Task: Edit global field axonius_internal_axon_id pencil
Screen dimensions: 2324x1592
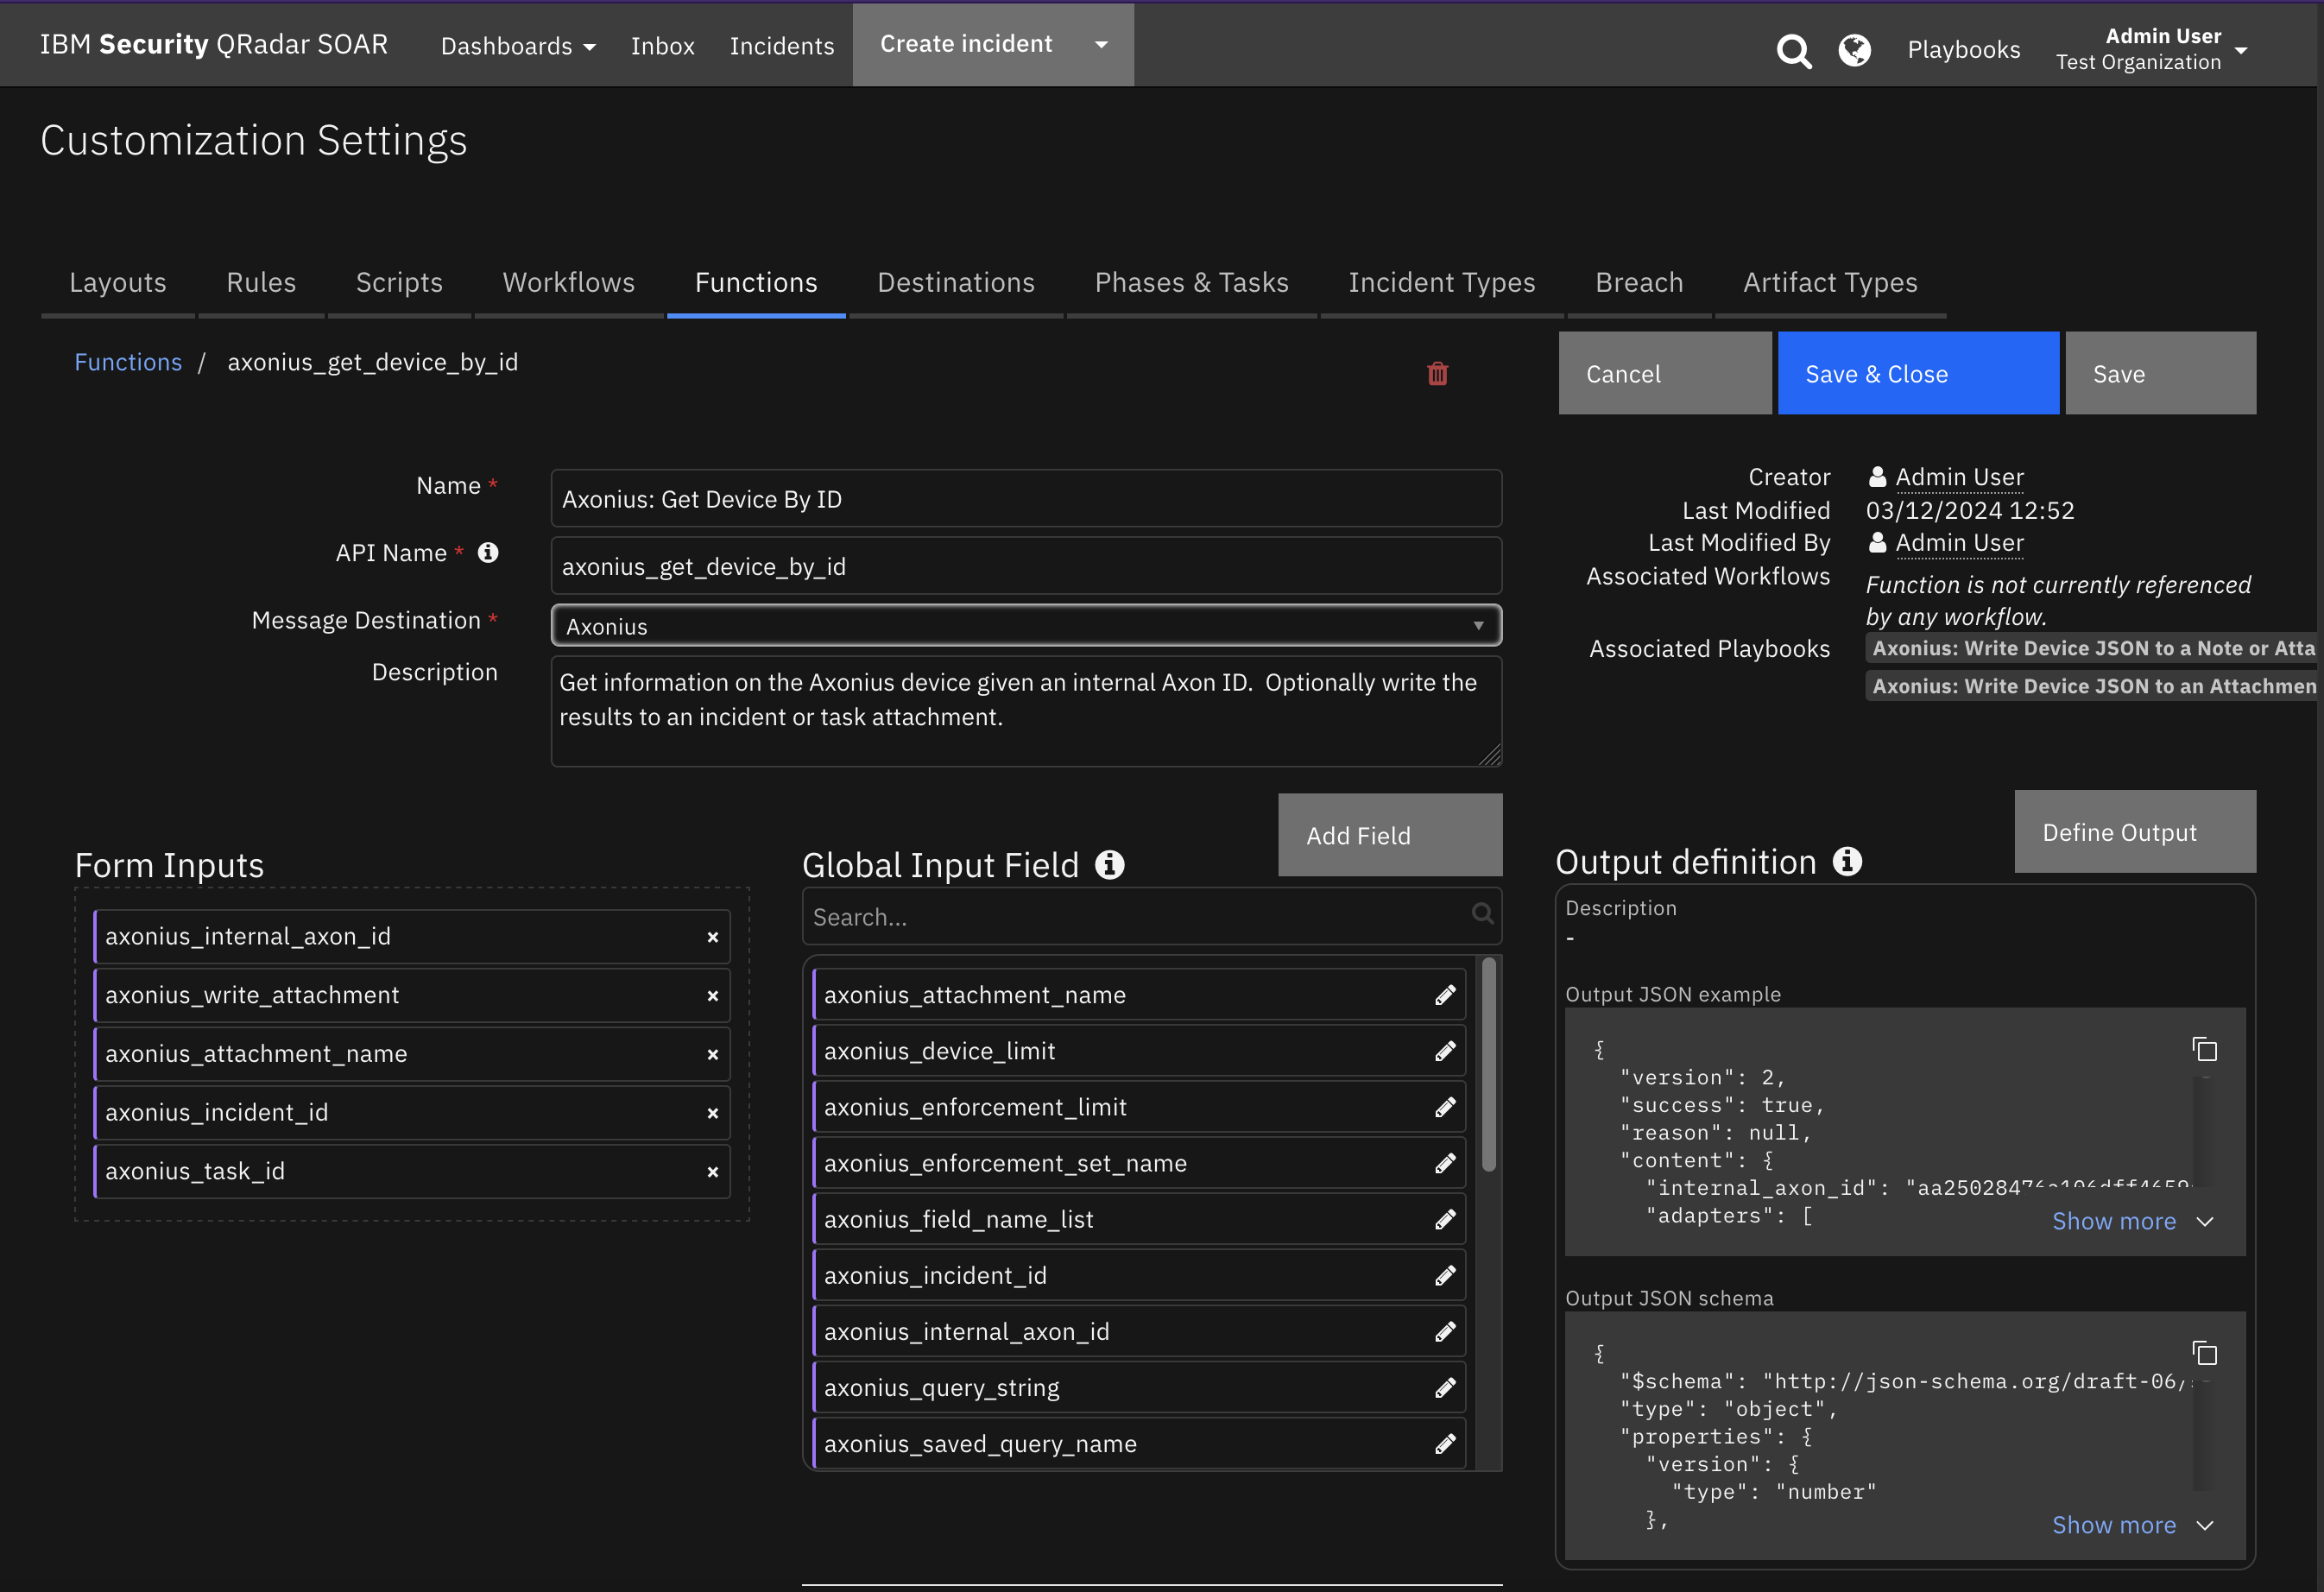Action: [x=1445, y=1331]
